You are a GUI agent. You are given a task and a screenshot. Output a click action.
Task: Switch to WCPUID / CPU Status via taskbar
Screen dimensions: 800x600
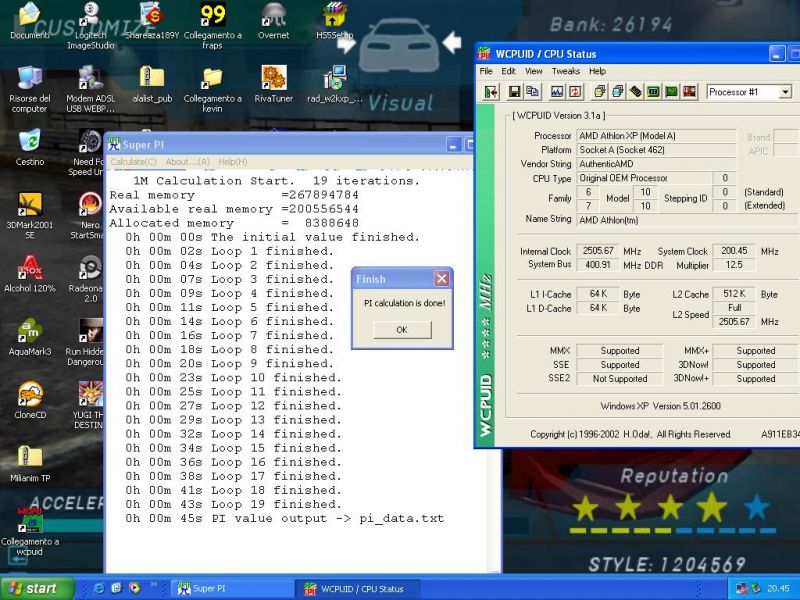[x=359, y=589]
